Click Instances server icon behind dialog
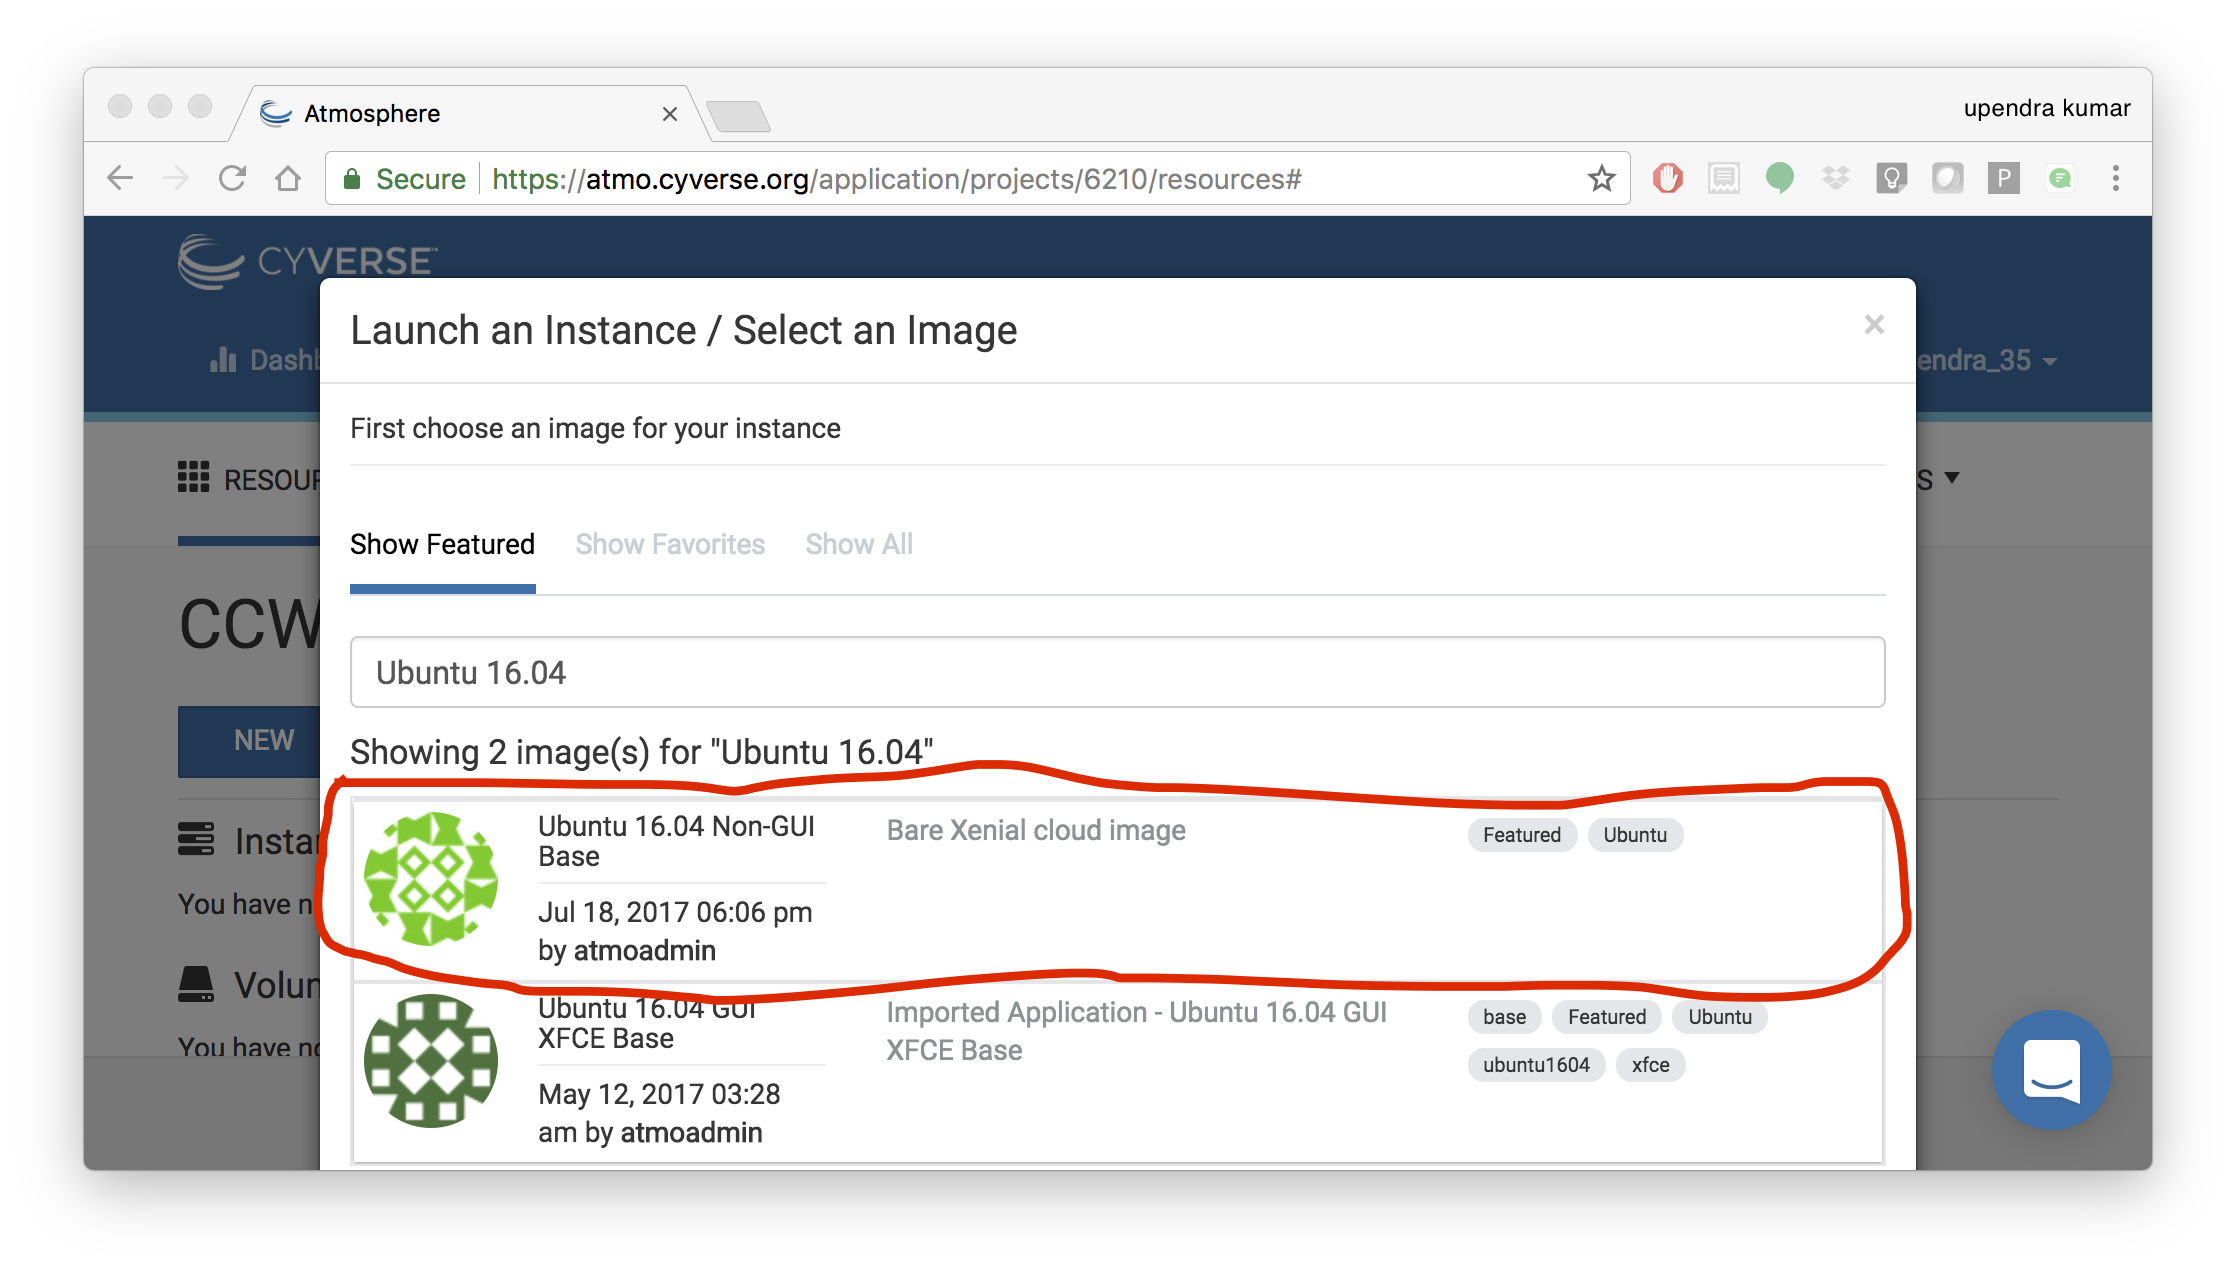 click(196, 839)
